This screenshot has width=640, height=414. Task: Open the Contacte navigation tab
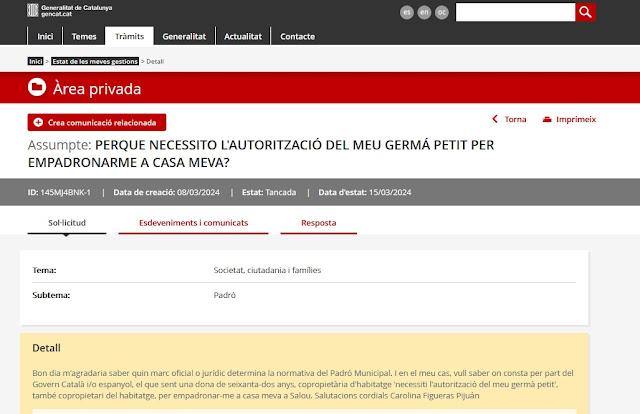297,36
